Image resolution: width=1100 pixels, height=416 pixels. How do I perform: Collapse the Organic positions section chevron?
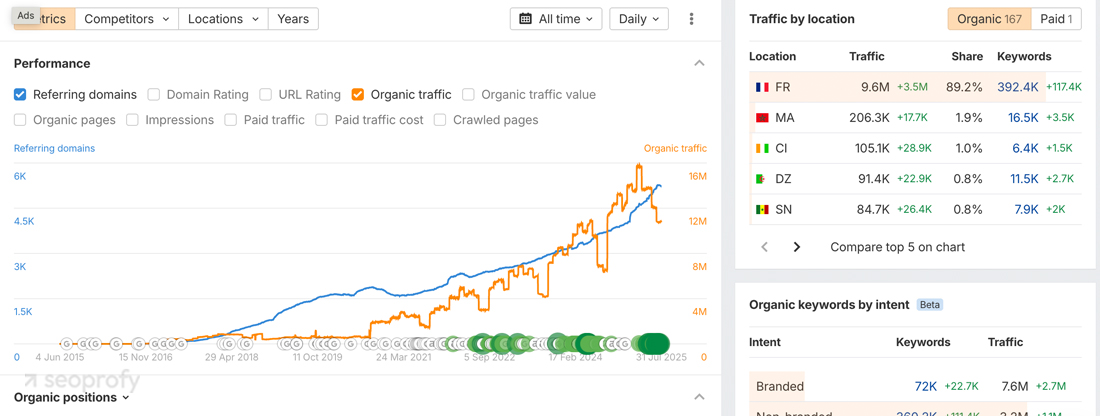[699, 397]
